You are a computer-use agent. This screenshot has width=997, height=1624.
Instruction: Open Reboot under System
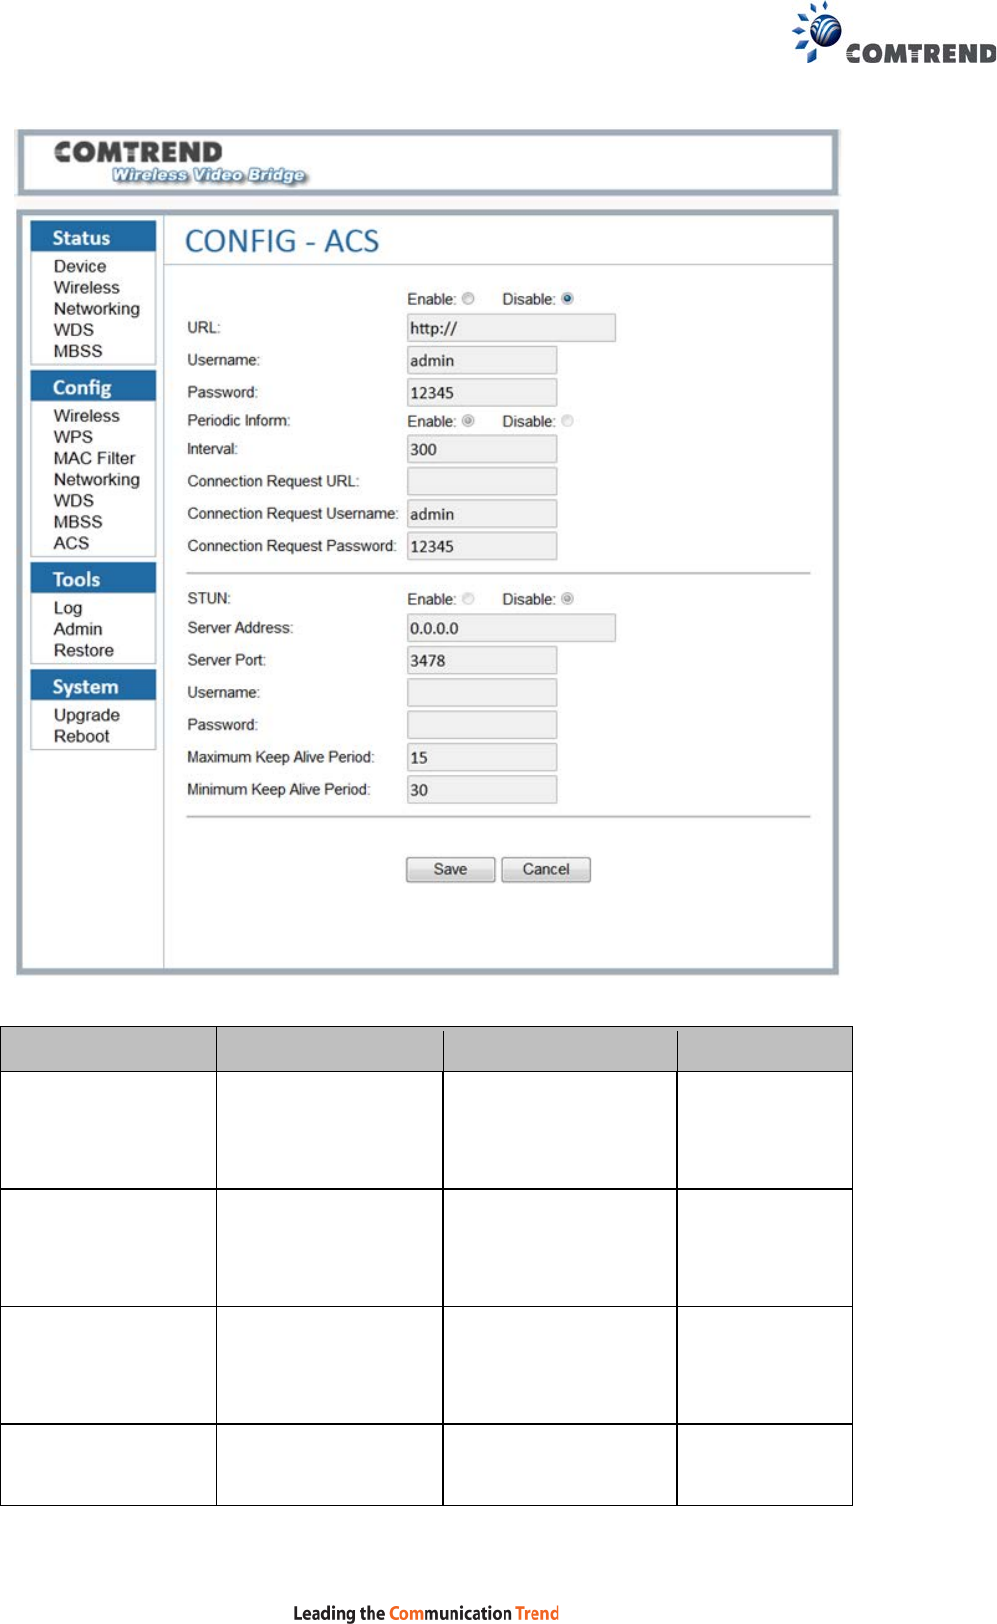coord(82,736)
